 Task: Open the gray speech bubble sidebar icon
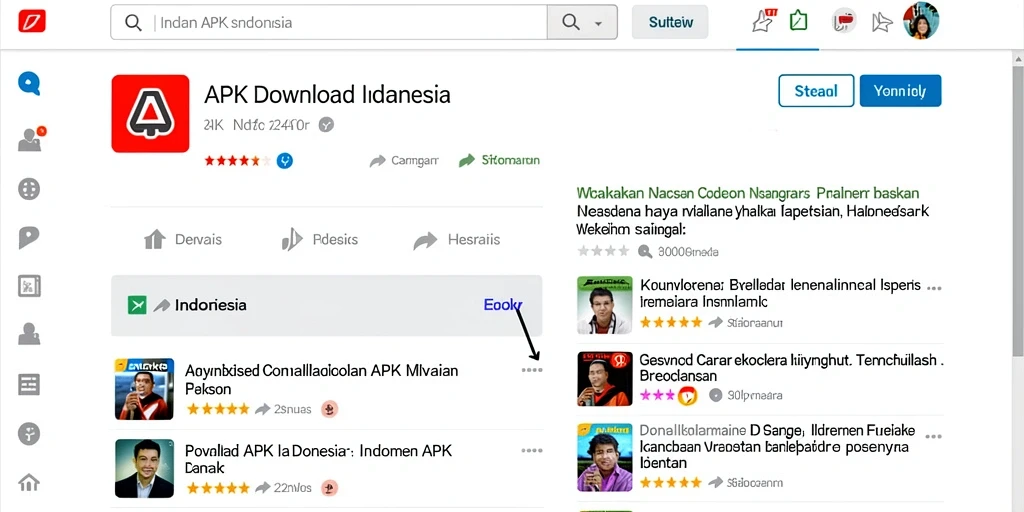click(29, 238)
